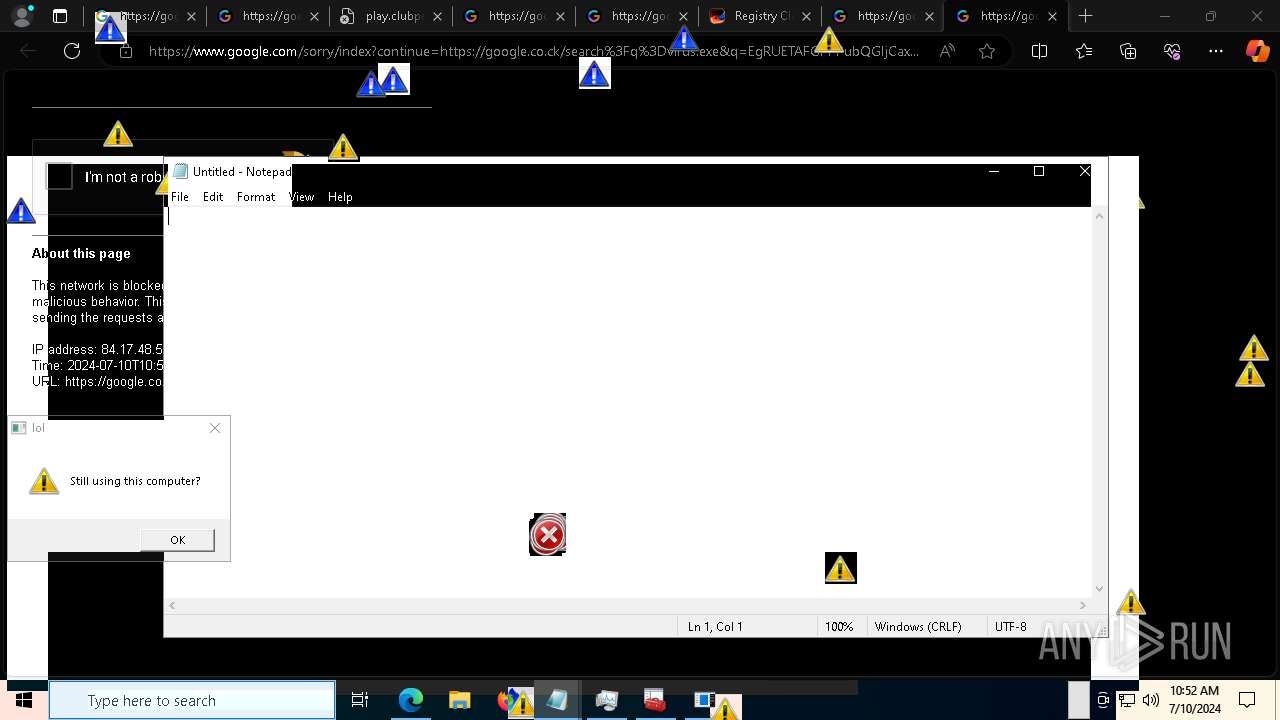Image resolution: width=1280 pixels, height=720 pixels.
Task: Open notification center icon
Action: [1247, 700]
